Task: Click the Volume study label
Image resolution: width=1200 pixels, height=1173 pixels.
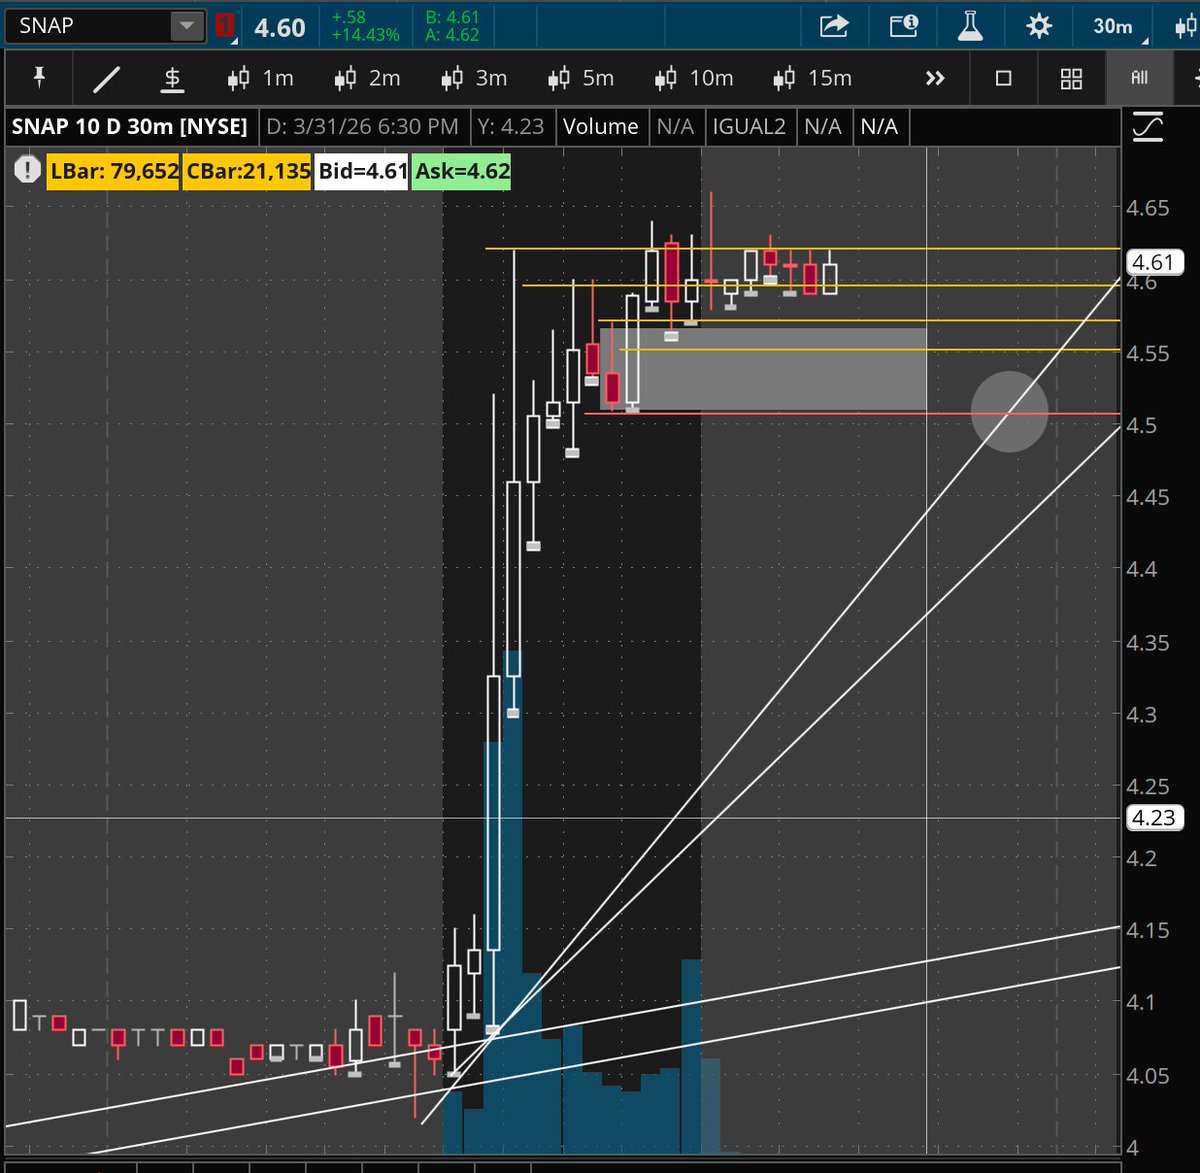Action: [x=600, y=127]
